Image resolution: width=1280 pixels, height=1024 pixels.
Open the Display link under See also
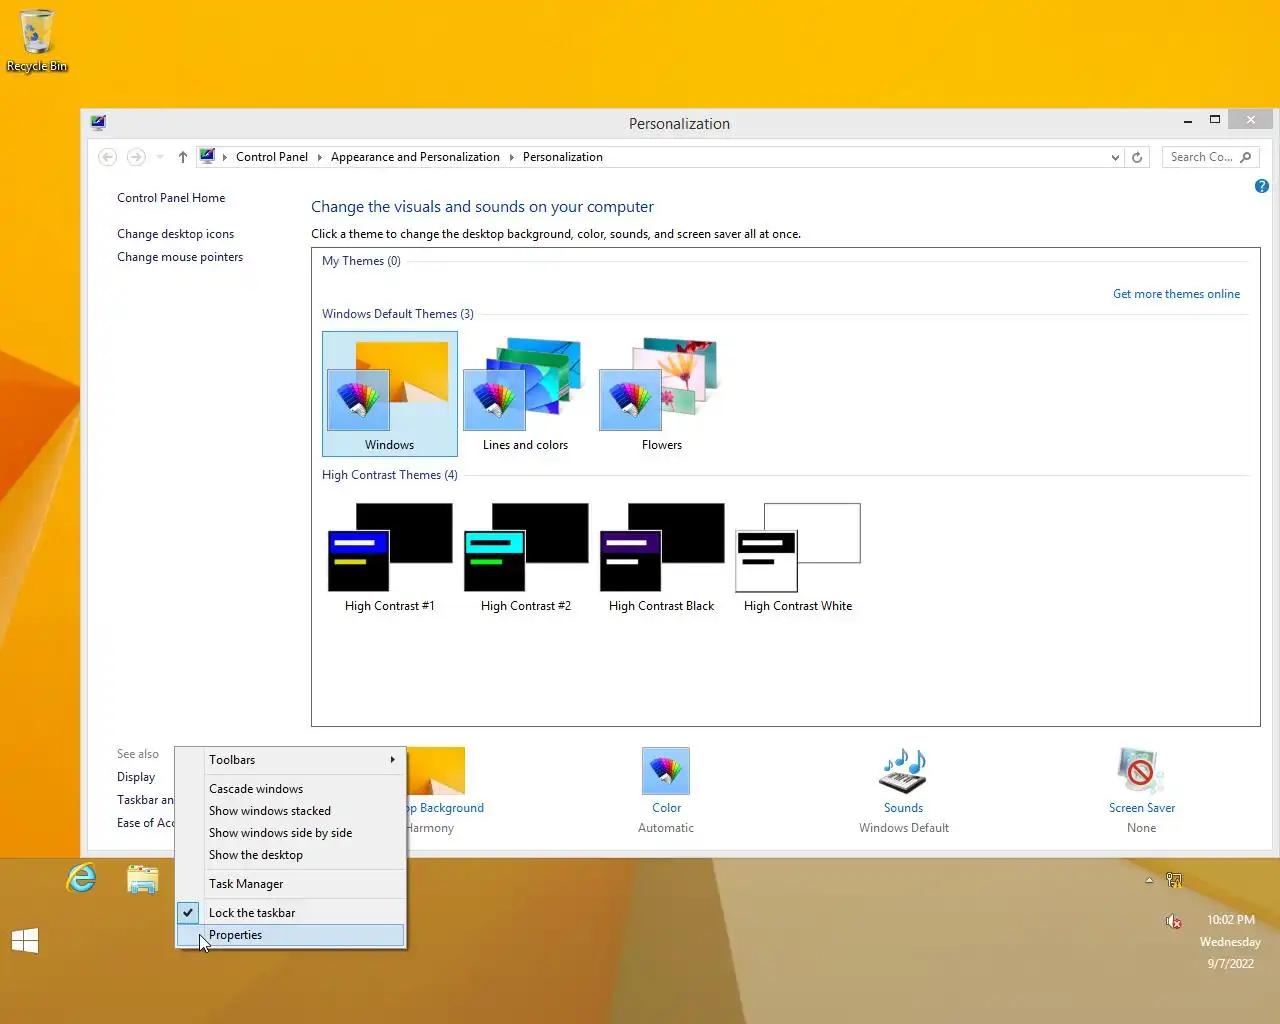tap(136, 777)
